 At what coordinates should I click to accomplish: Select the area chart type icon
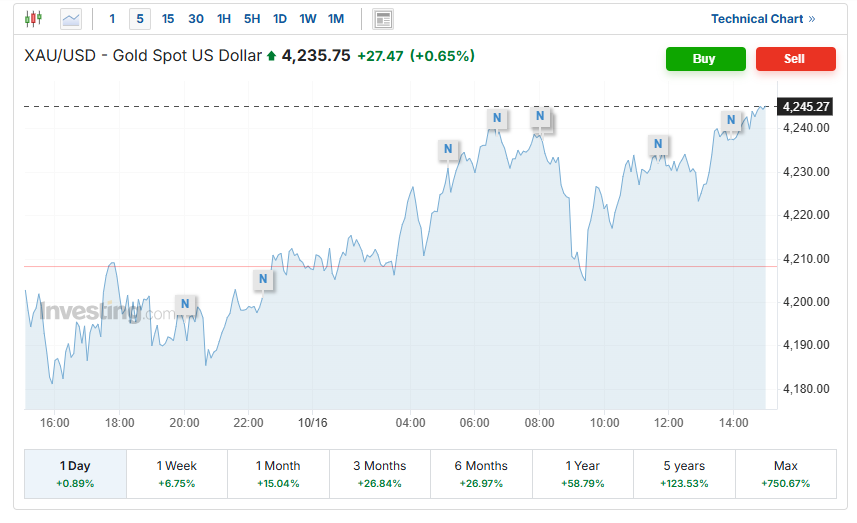(71, 19)
